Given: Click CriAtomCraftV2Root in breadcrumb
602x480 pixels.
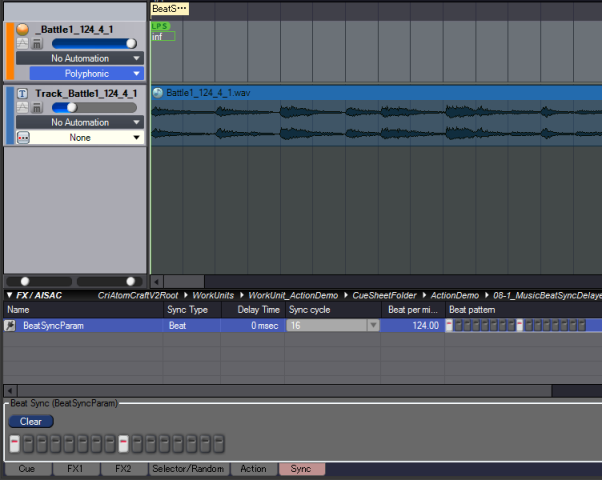Looking at the screenshot, I should coord(138,295).
